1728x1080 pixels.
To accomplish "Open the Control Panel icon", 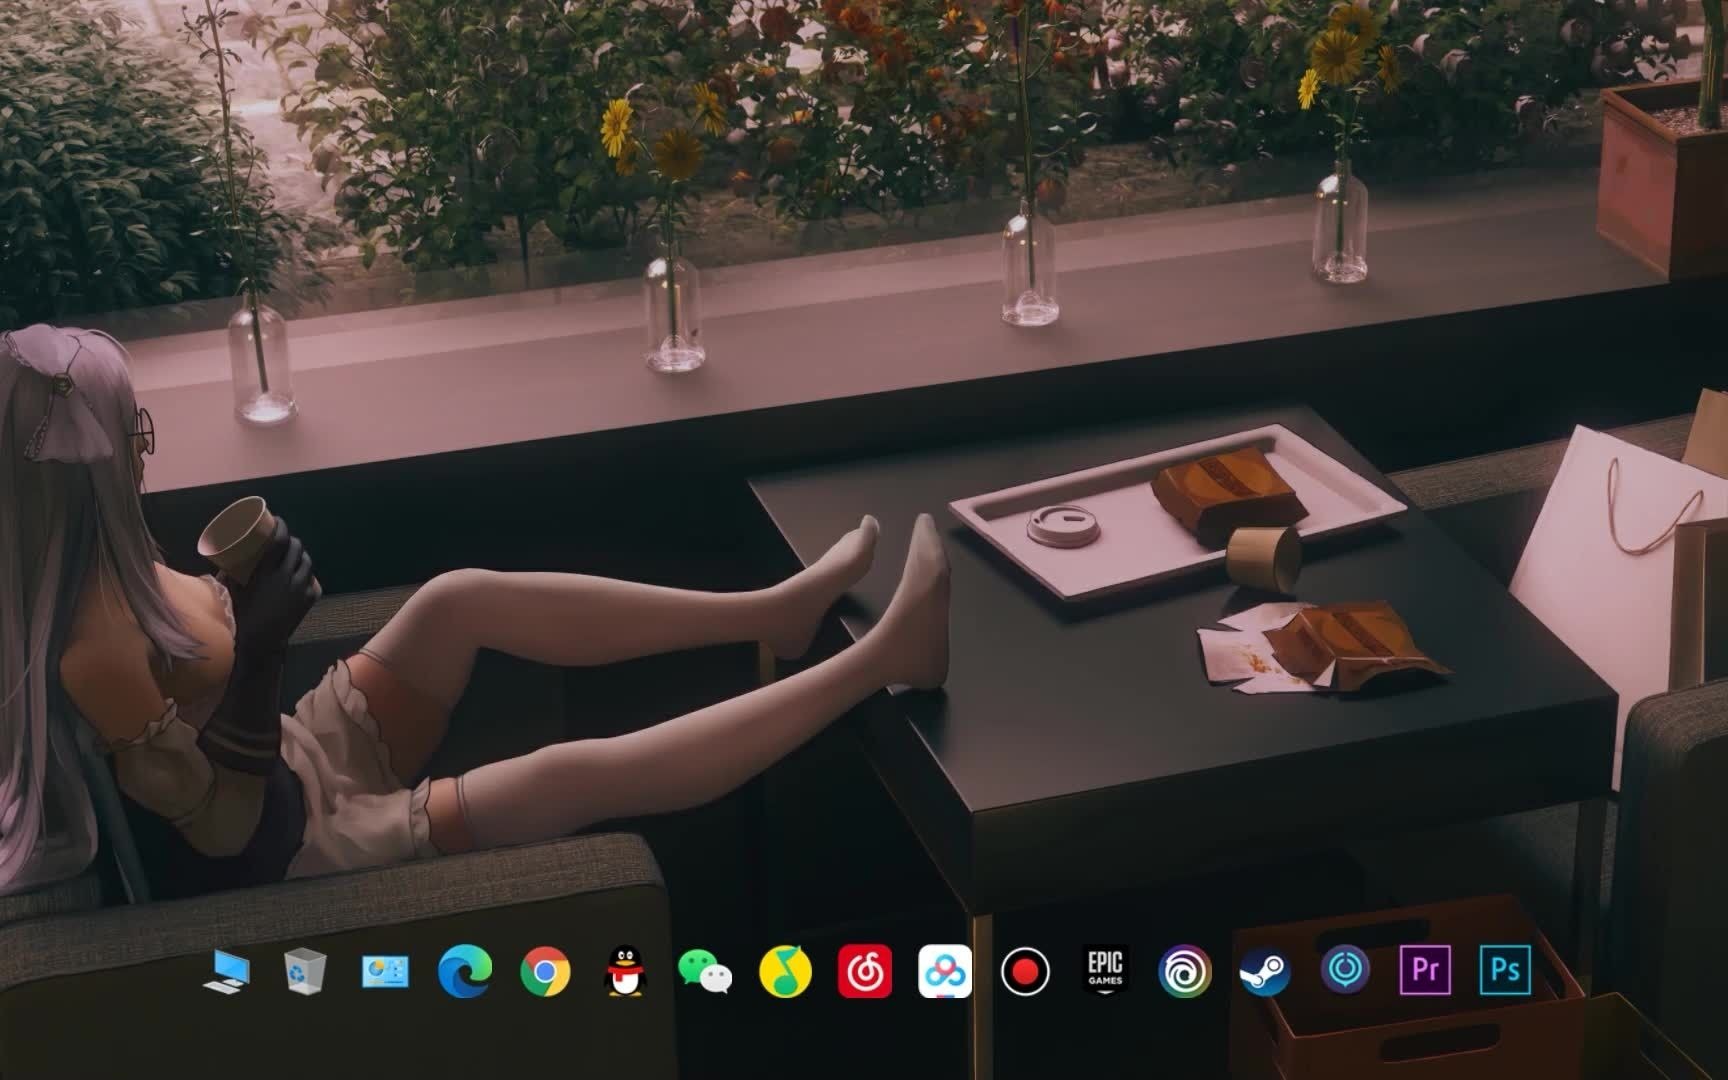I will tap(385, 971).
